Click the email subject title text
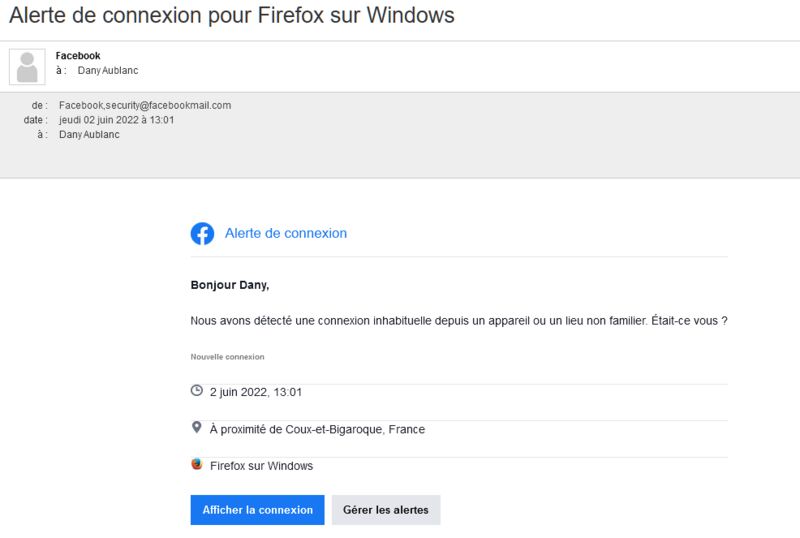This screenshot has height=538, width=800. click(x=232, y=15)
